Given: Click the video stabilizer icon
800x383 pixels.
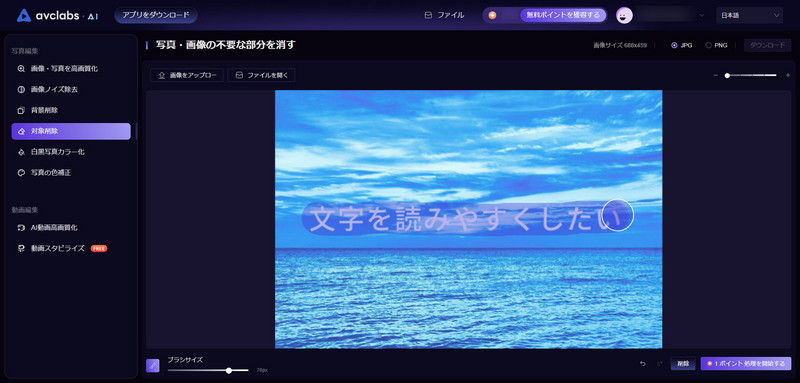Looking at the screenshot, I should coord(21,248).
